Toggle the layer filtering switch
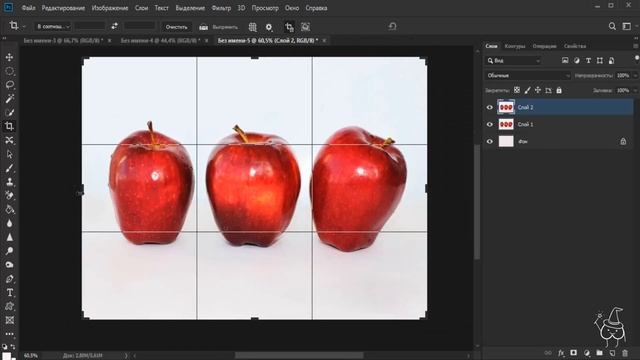 pos(637,60)
